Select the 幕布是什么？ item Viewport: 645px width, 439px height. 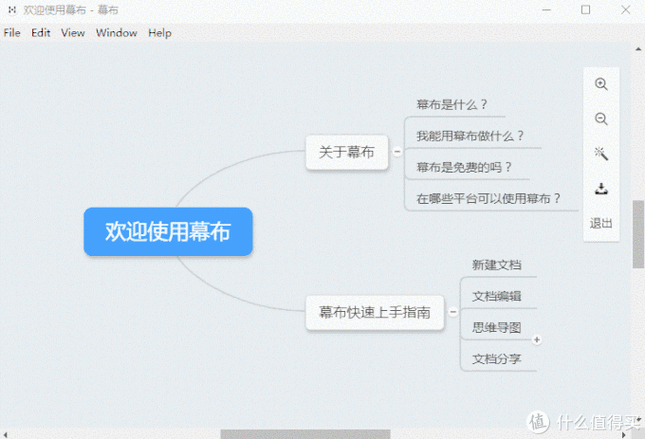click(452, 105)
